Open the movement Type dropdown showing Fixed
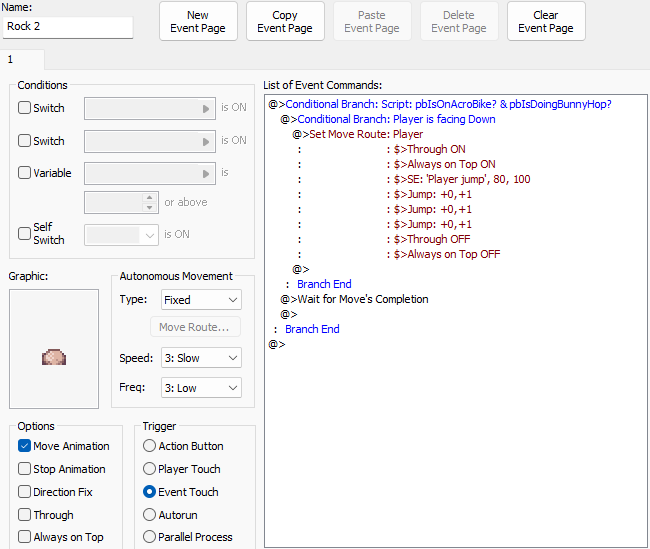 tap(201, 300)
